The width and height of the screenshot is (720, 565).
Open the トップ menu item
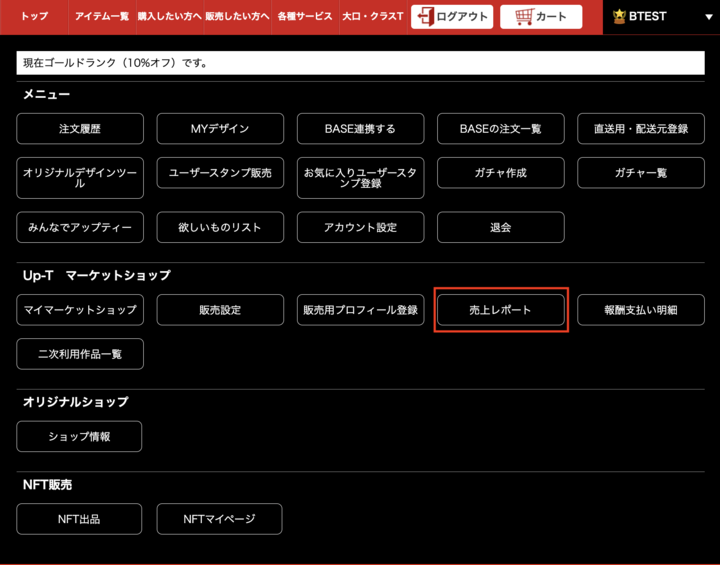click(x=34, y=17)
